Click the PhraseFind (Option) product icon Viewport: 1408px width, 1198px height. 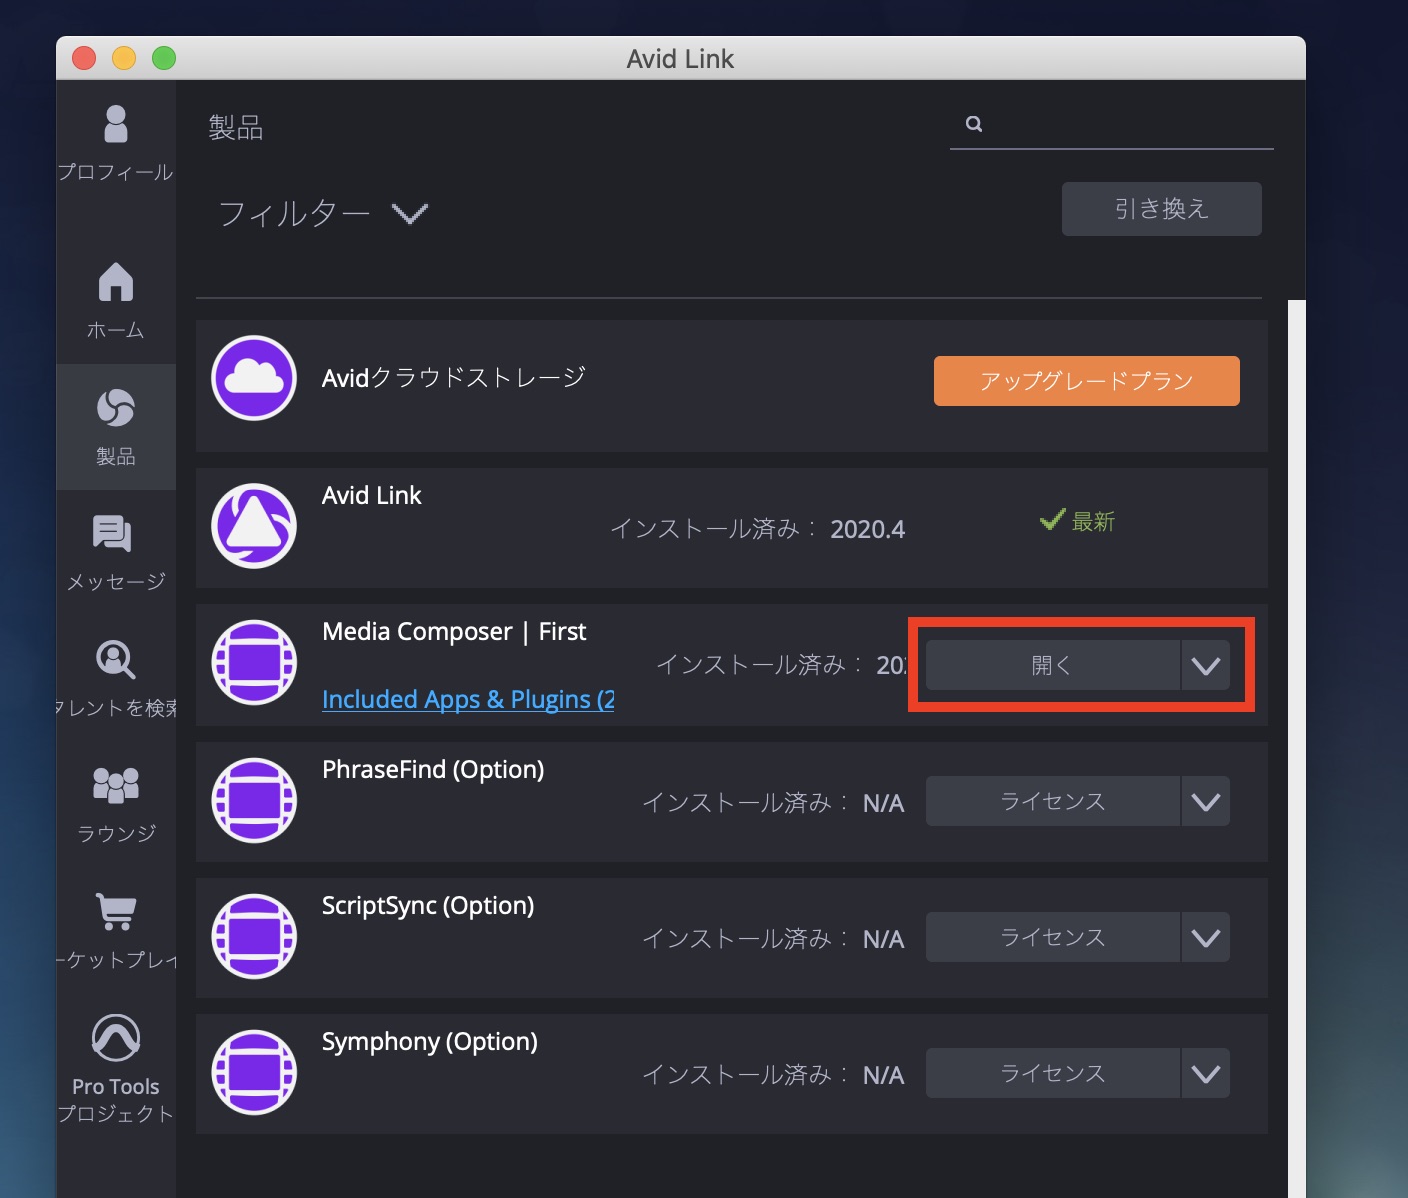tap(254, 800)
